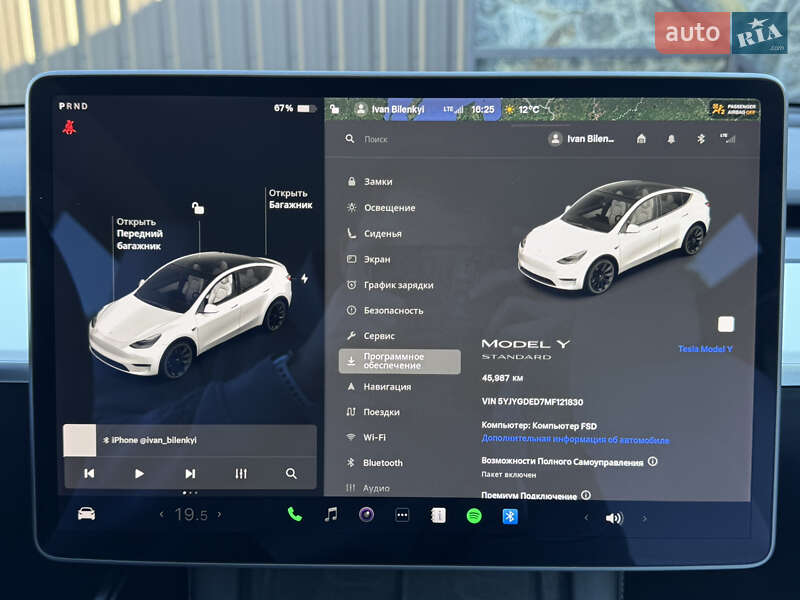Tap the VIN 5YJYGDED7MF121830 text

coord(532,402)
